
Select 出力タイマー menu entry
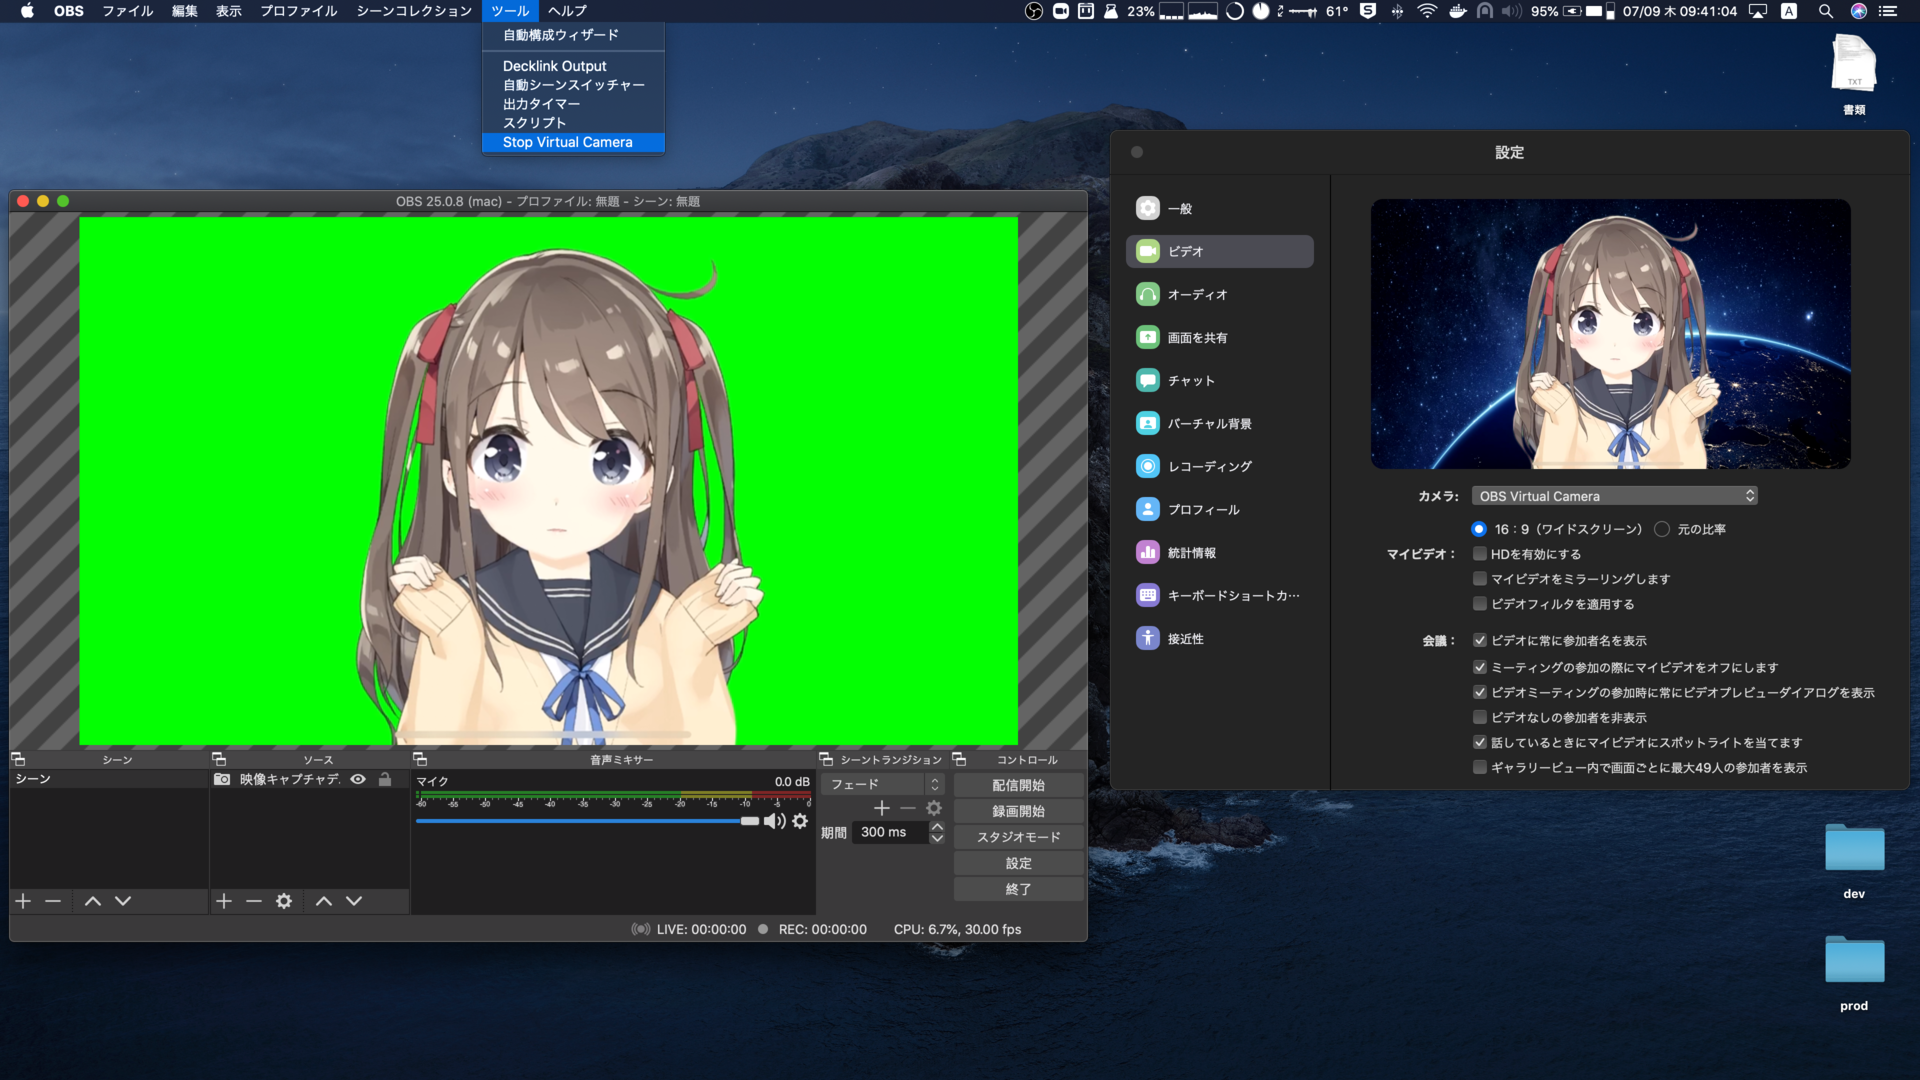coord(573,104)
